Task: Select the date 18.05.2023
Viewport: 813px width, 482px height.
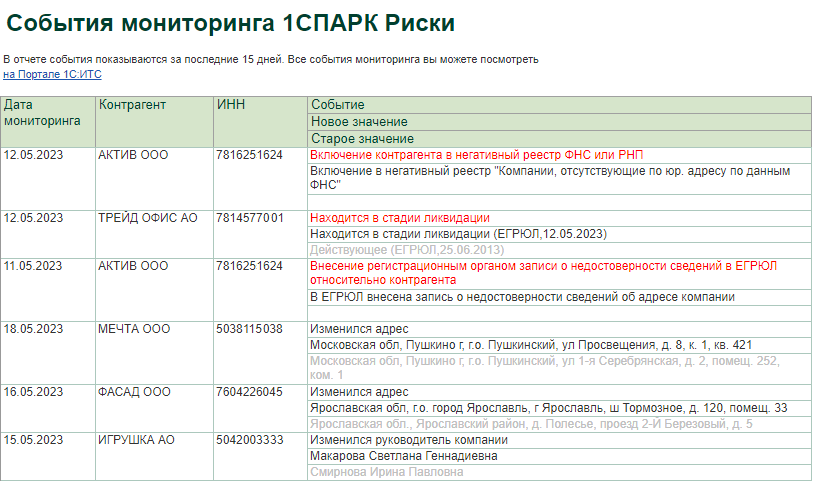Action: coord(34,329)
